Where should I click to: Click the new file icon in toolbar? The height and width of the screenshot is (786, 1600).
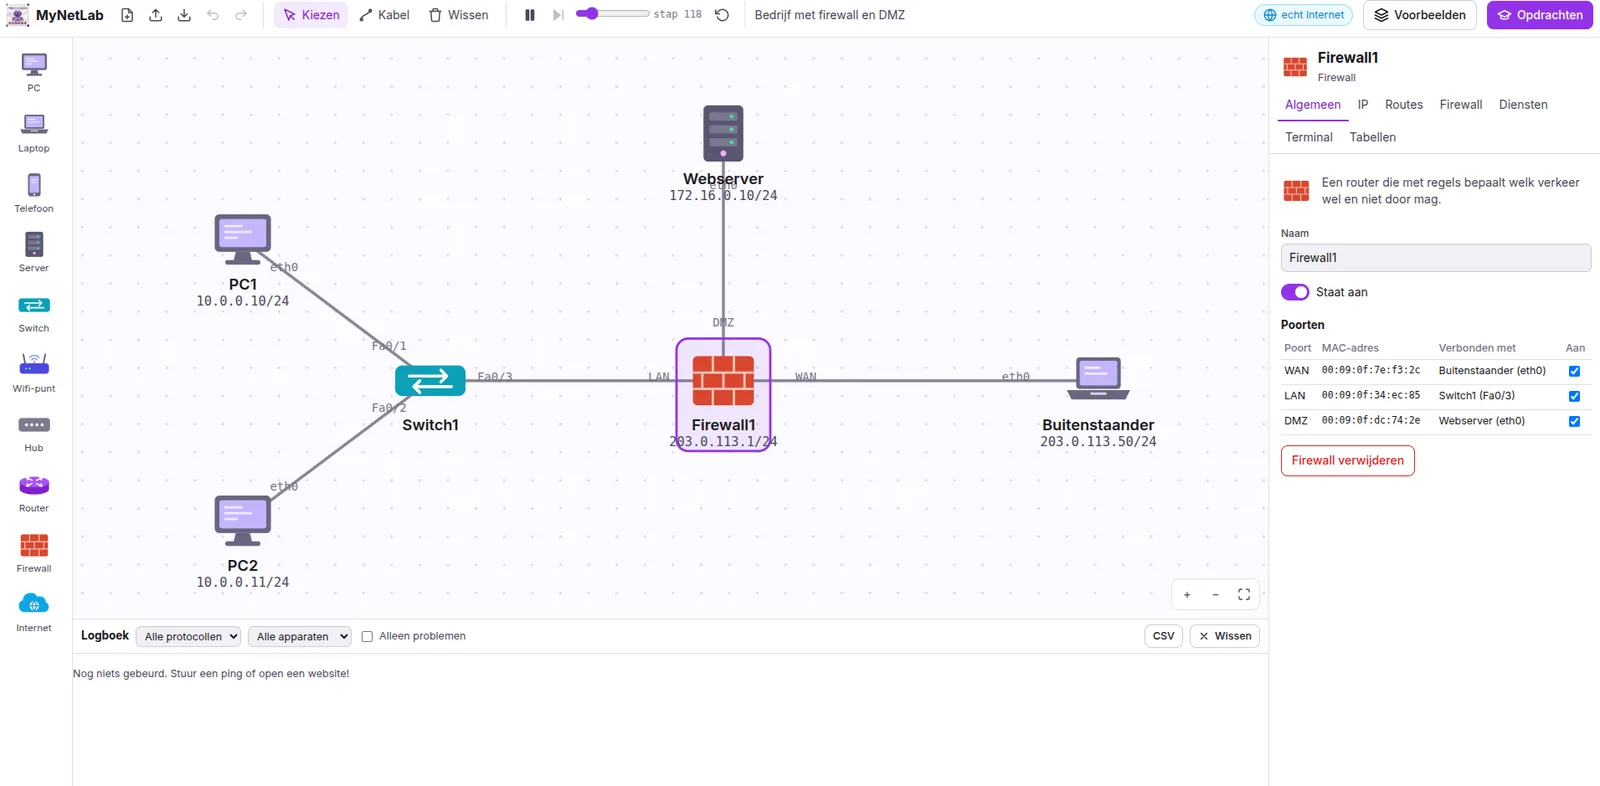(127, 15)
